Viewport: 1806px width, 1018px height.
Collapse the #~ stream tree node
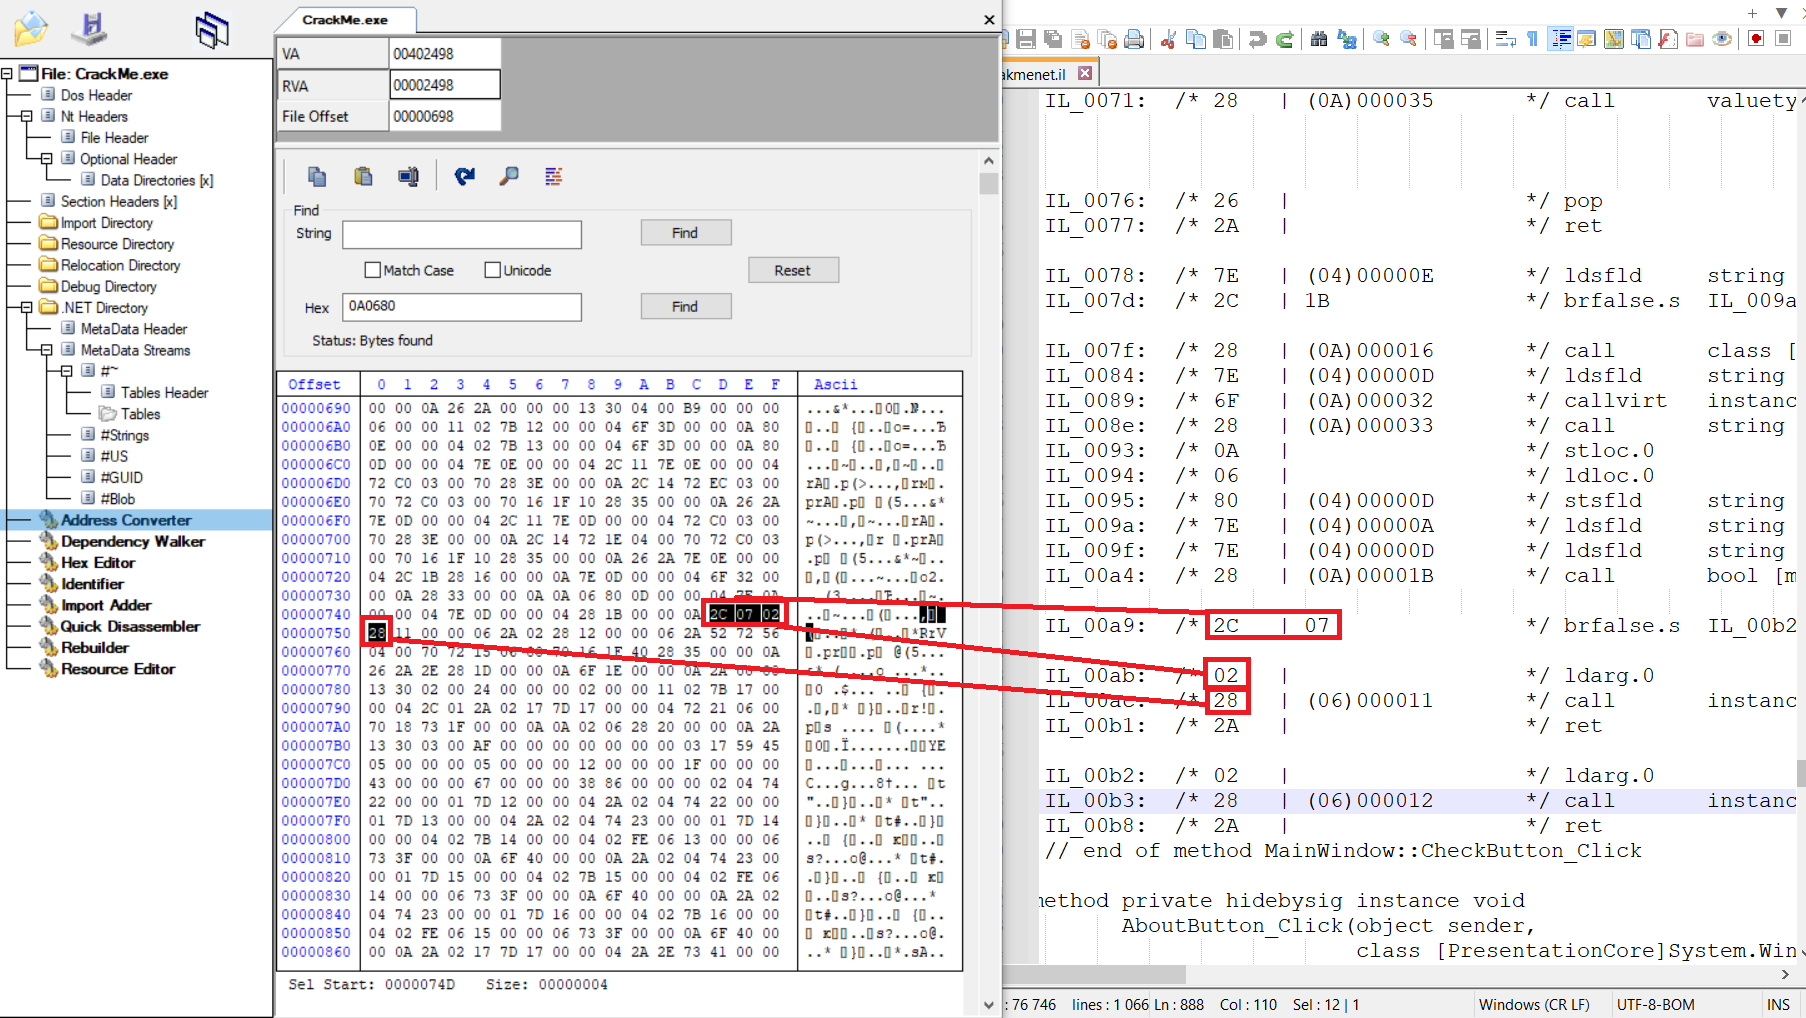67,371
